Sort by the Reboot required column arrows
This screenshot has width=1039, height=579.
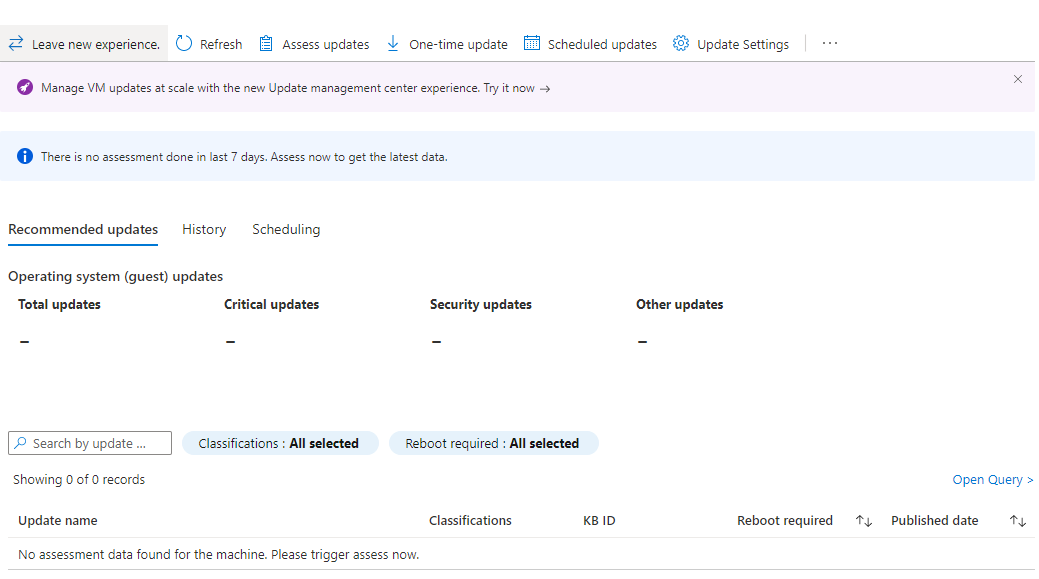point(864,521)
